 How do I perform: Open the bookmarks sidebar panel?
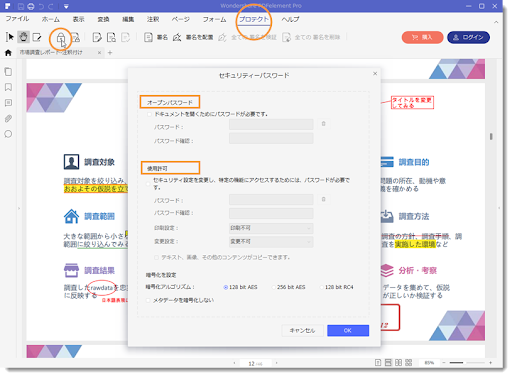tap(8, 87)
